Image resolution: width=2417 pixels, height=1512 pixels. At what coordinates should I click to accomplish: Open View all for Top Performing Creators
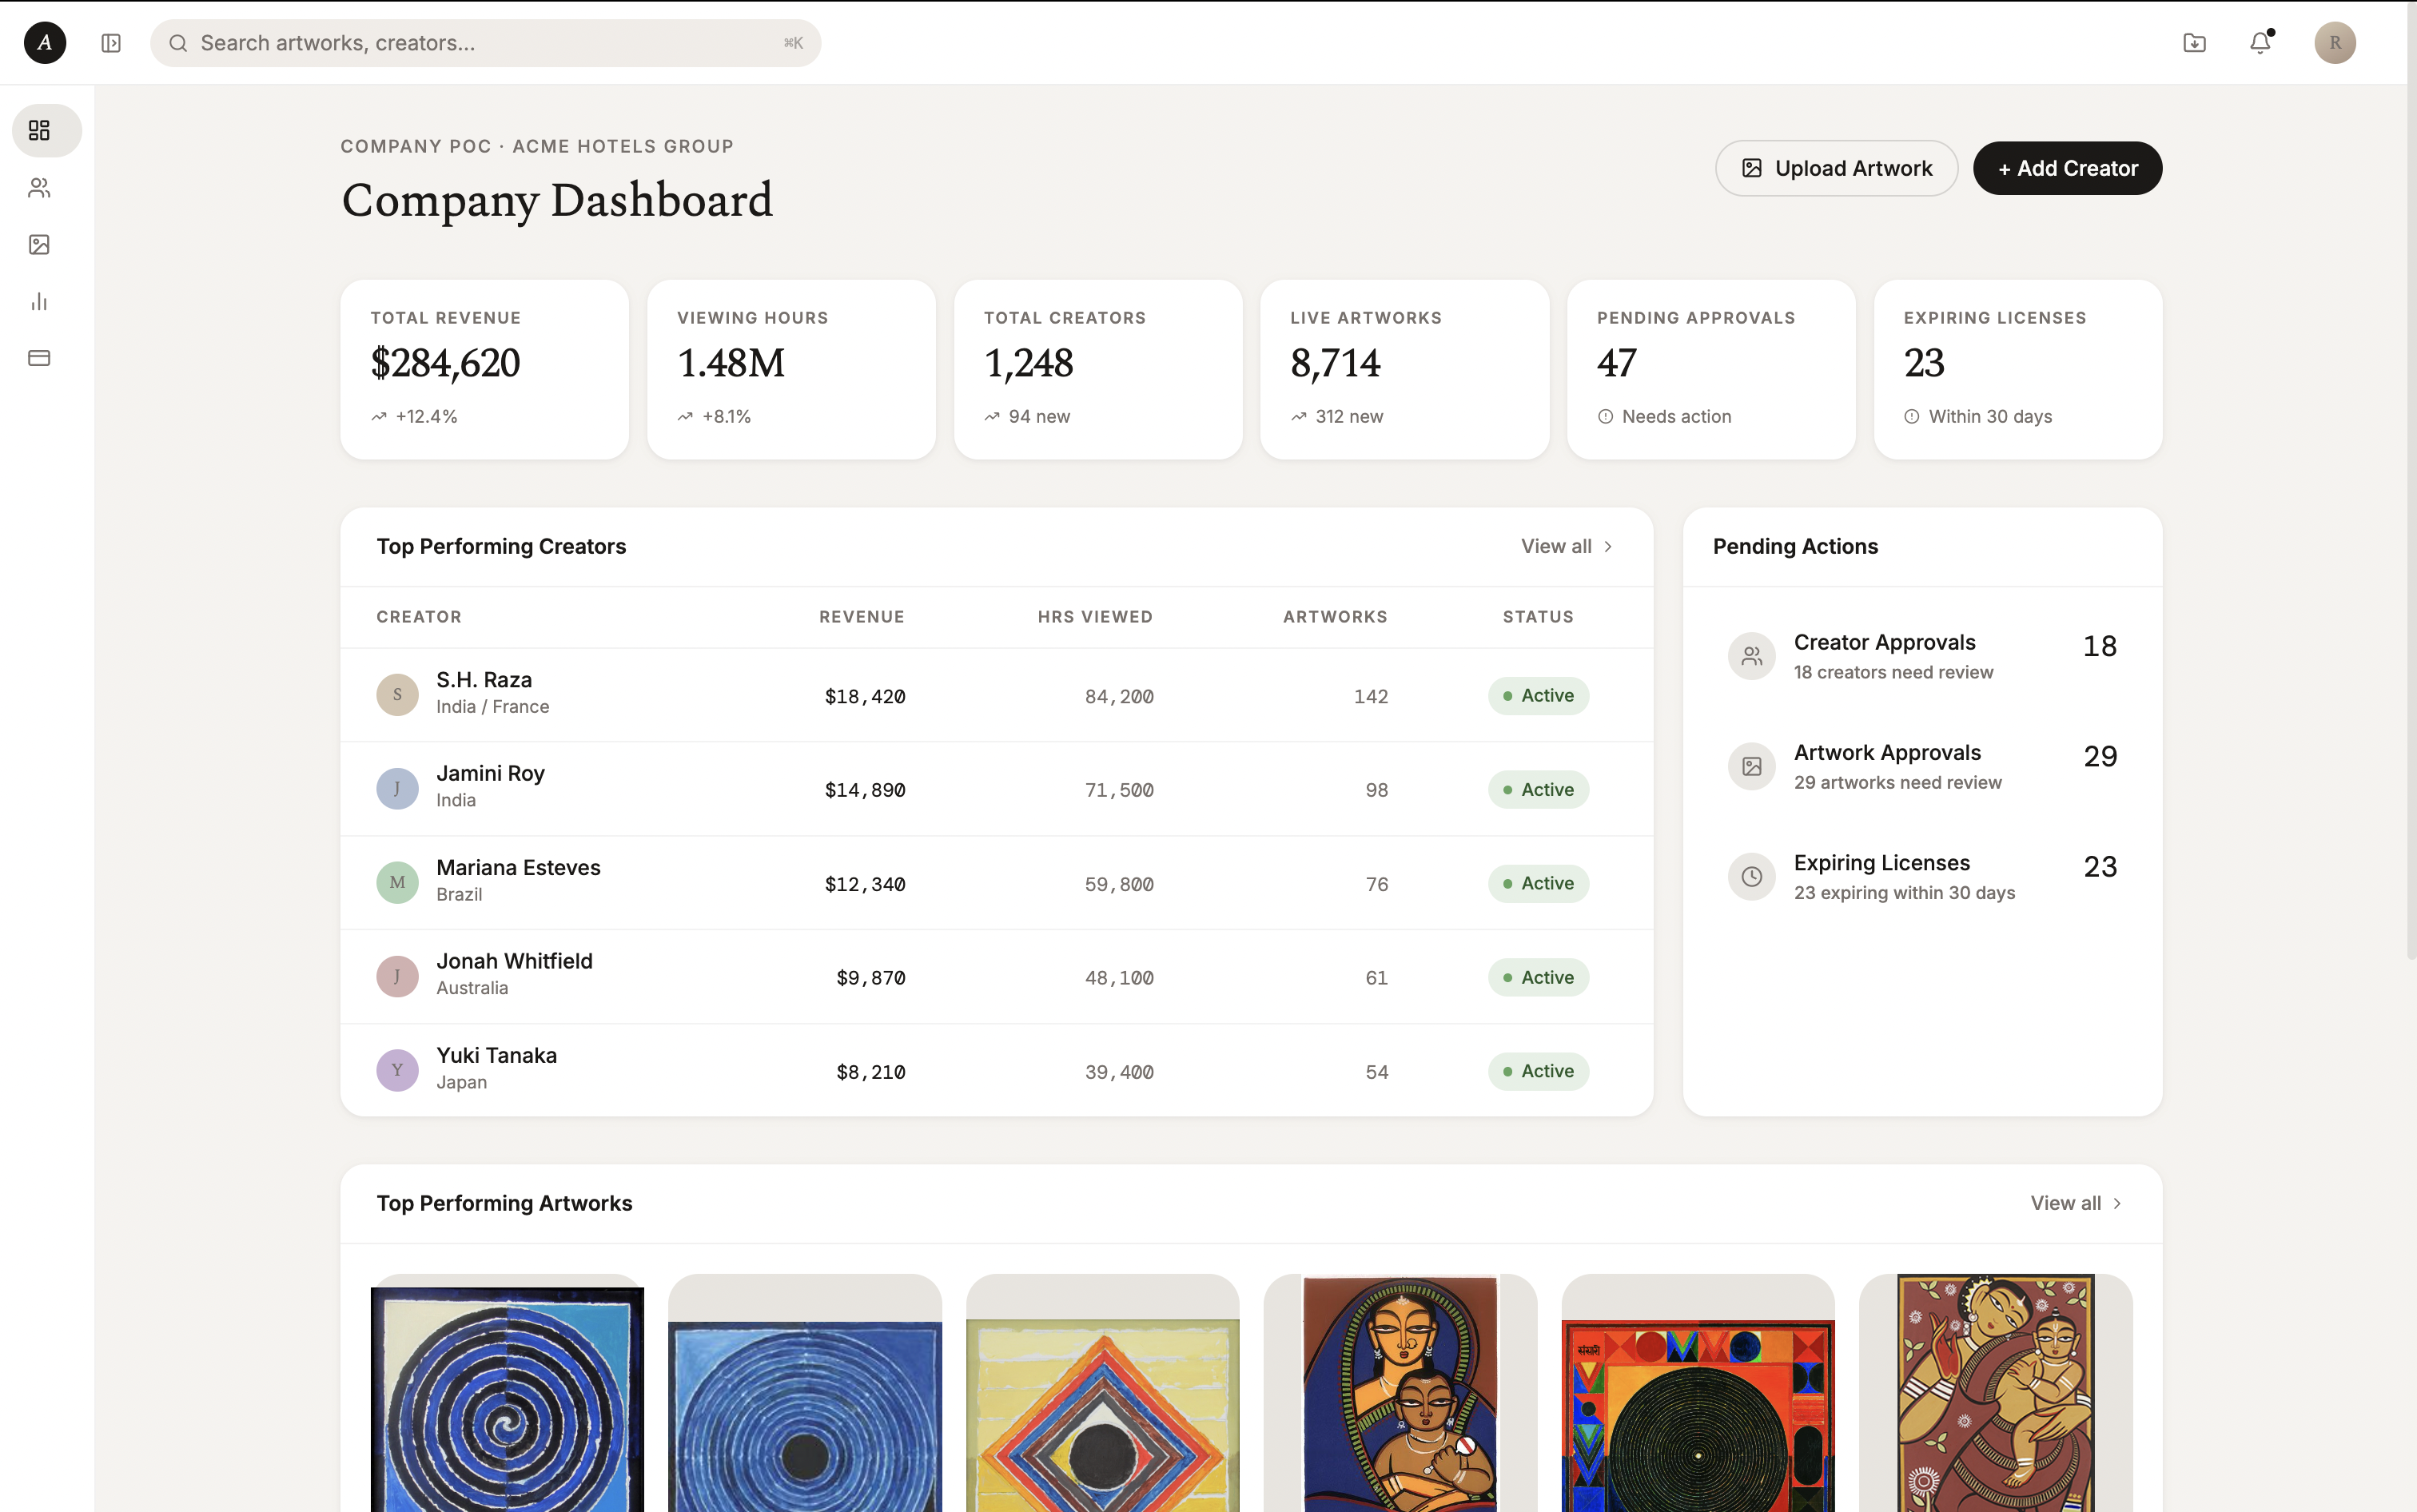(x=1567, y=546)
